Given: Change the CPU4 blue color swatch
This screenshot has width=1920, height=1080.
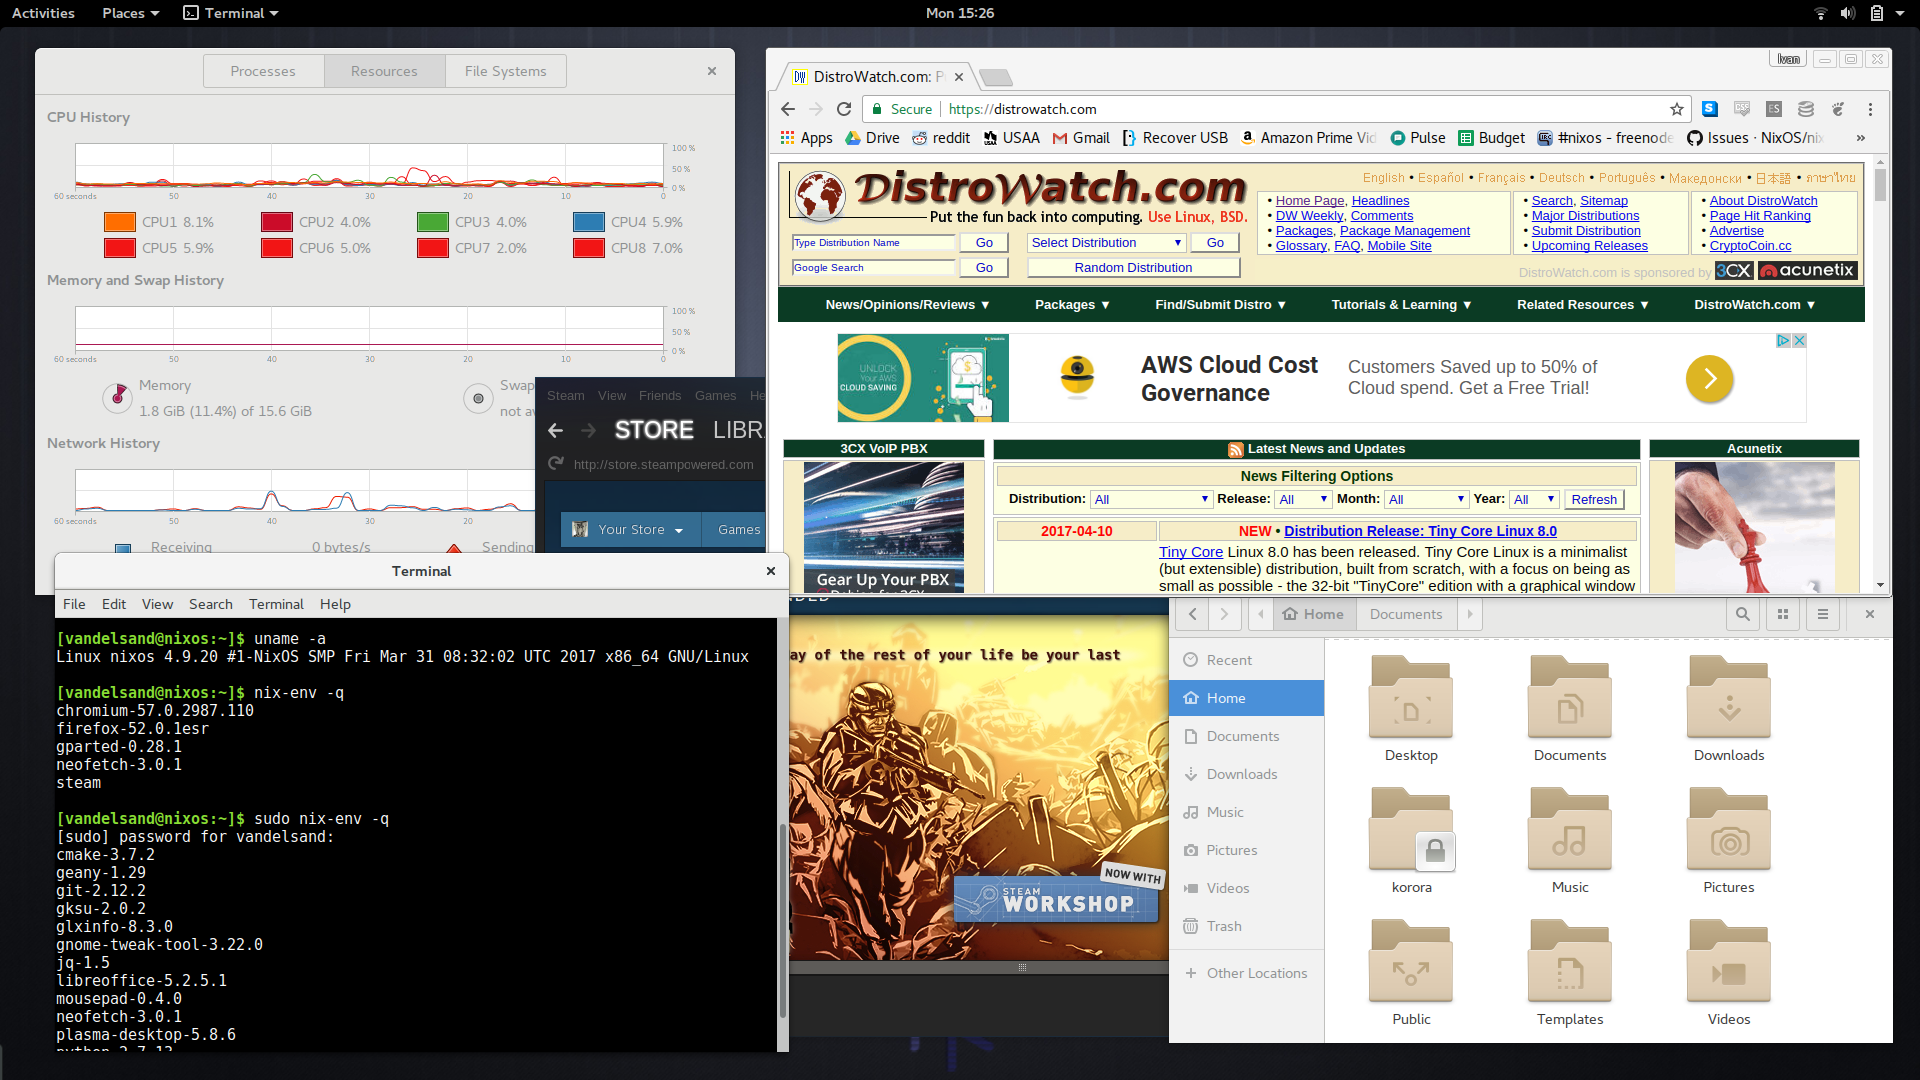Looking at the screenshot, I should tap(589, 222).
